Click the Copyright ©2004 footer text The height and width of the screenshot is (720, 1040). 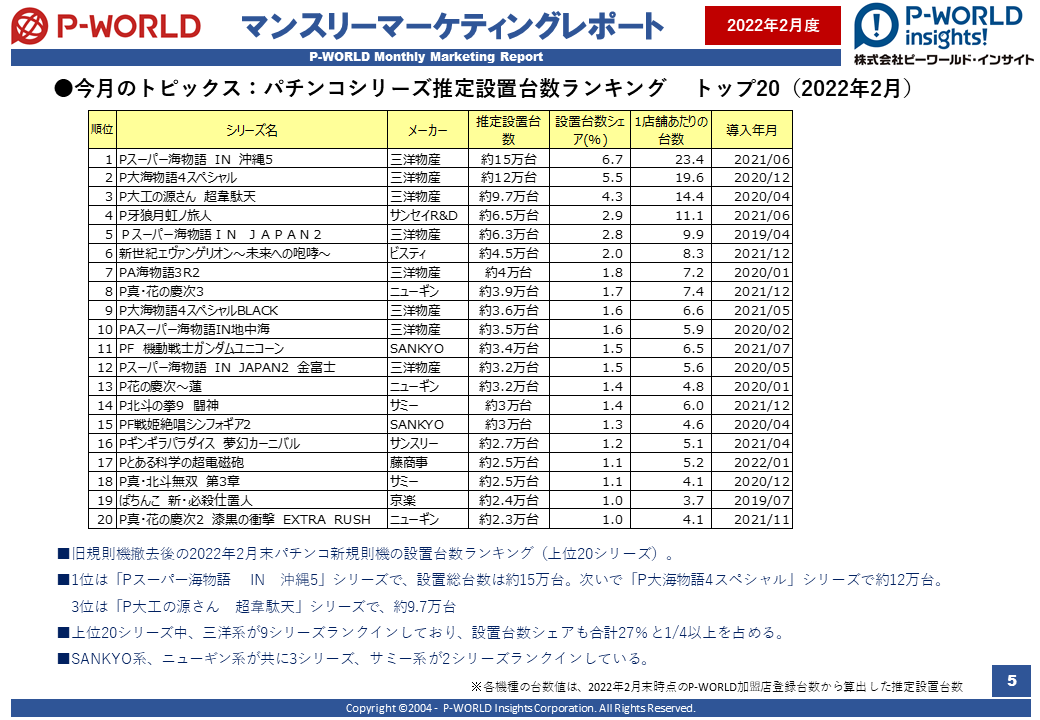pos(521,708)
